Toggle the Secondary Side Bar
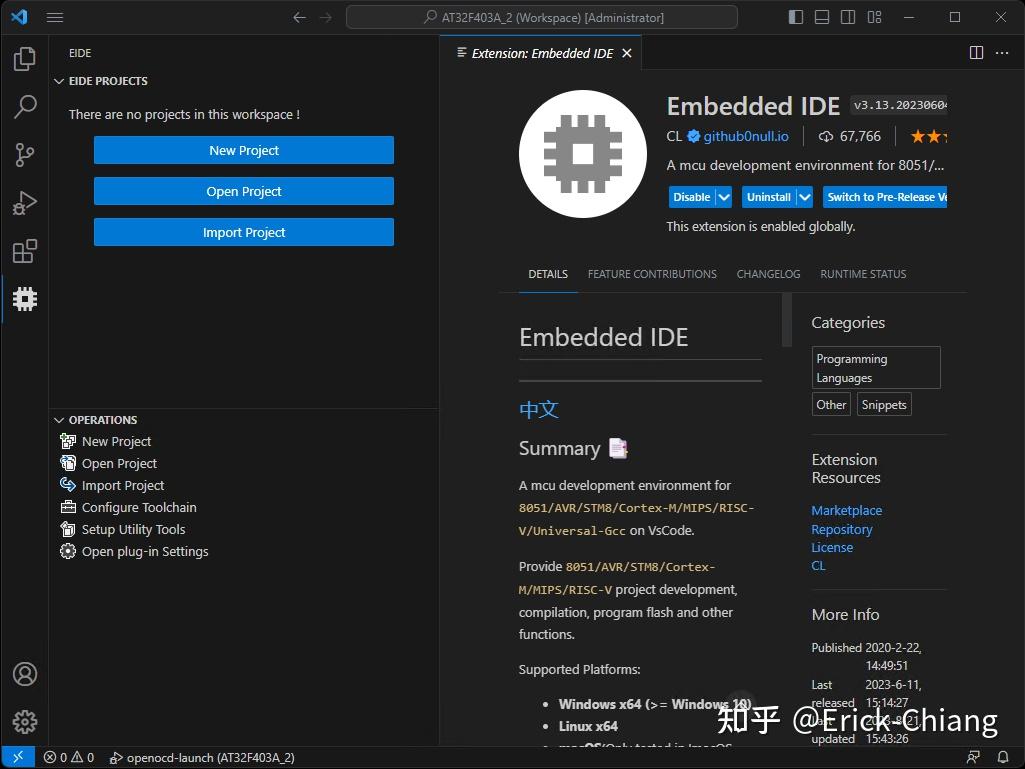The width and height of the screenshot is (1025, 769). [848, 17]
